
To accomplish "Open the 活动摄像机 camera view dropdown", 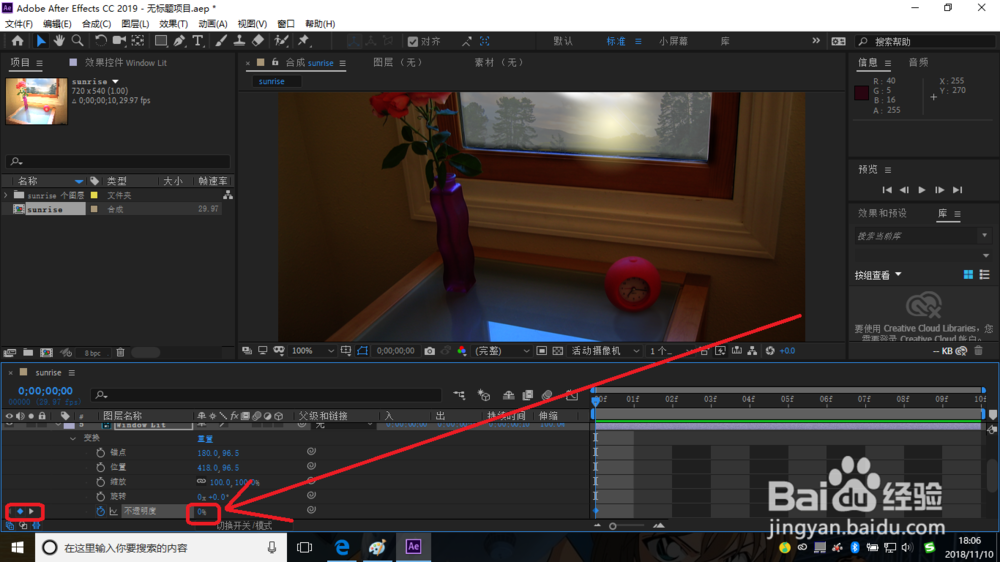I will coord(605,351).
